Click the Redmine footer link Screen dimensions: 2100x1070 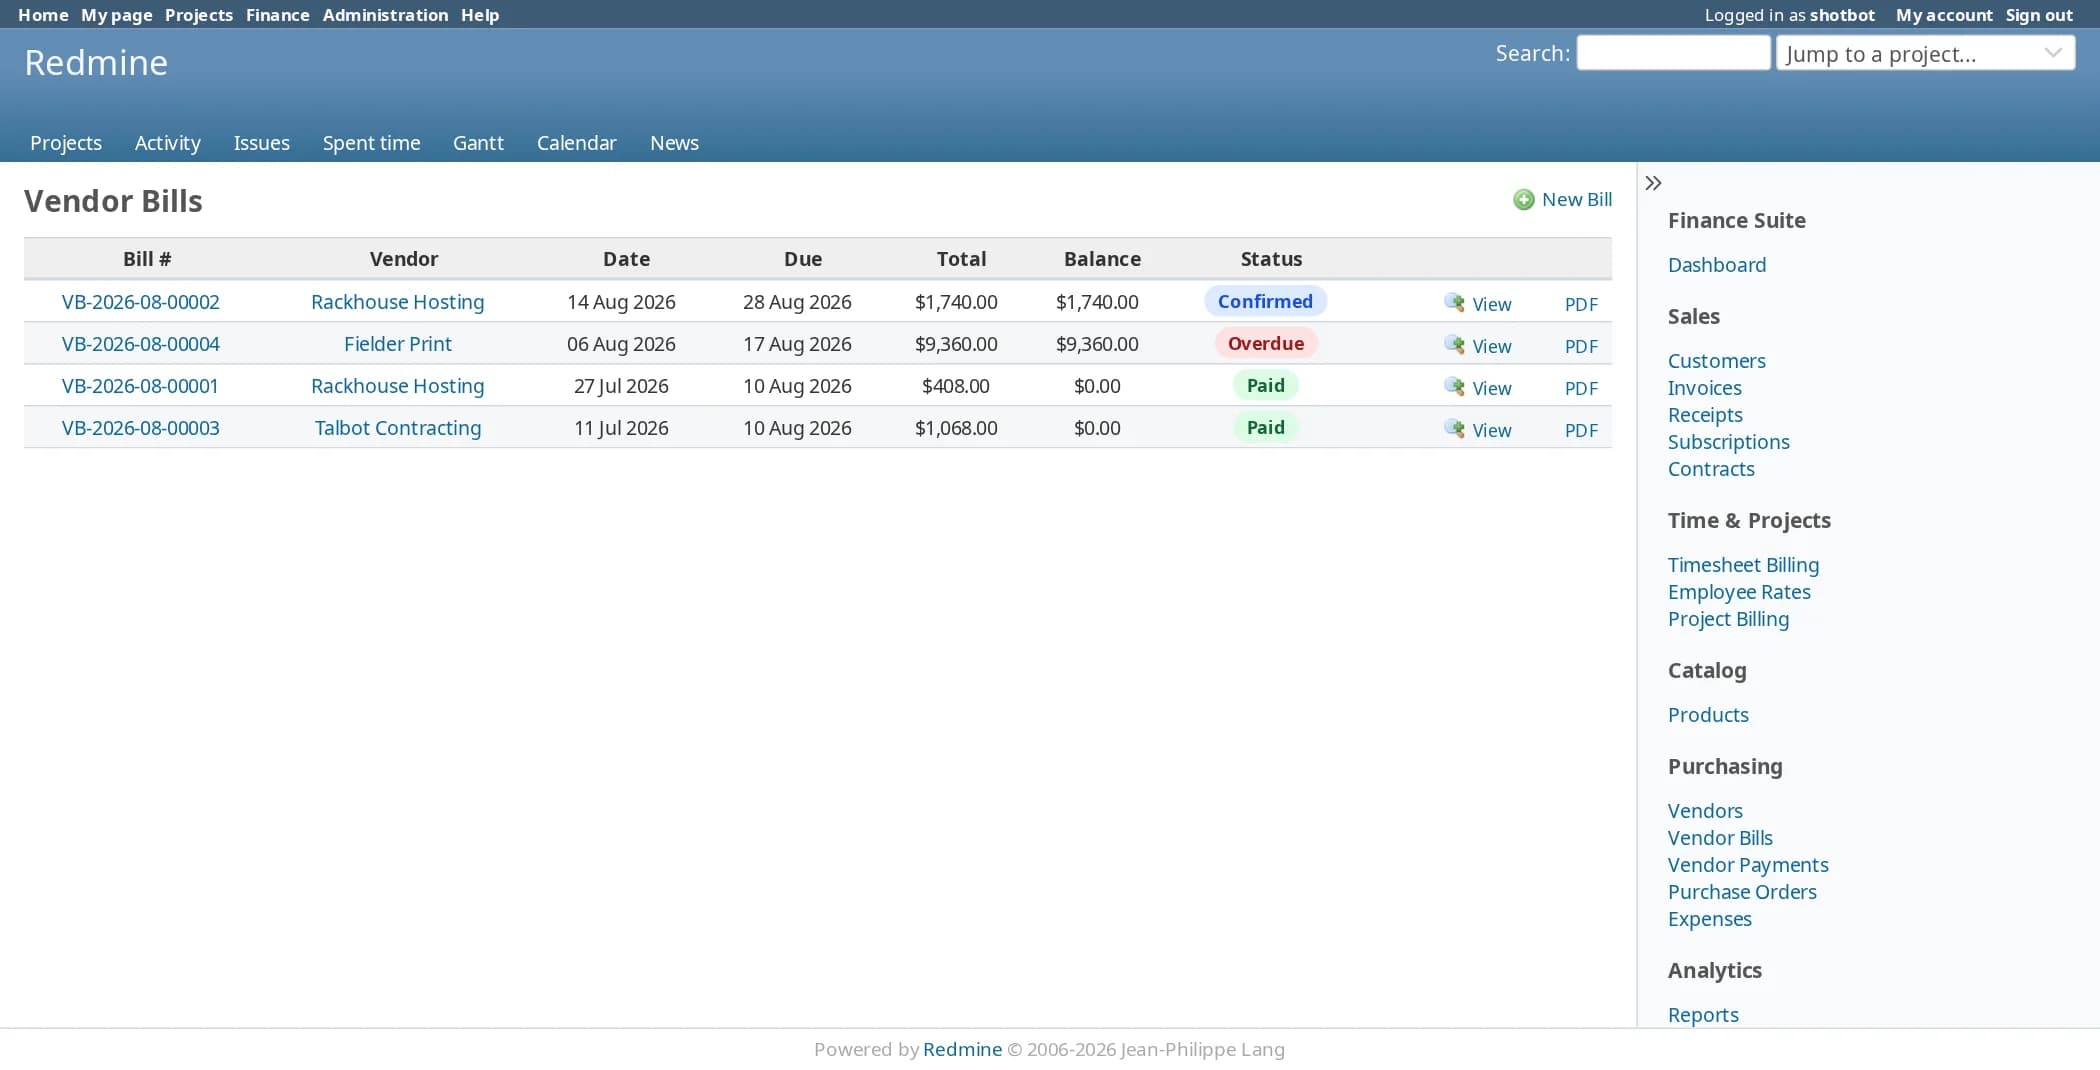(962, 1049)
